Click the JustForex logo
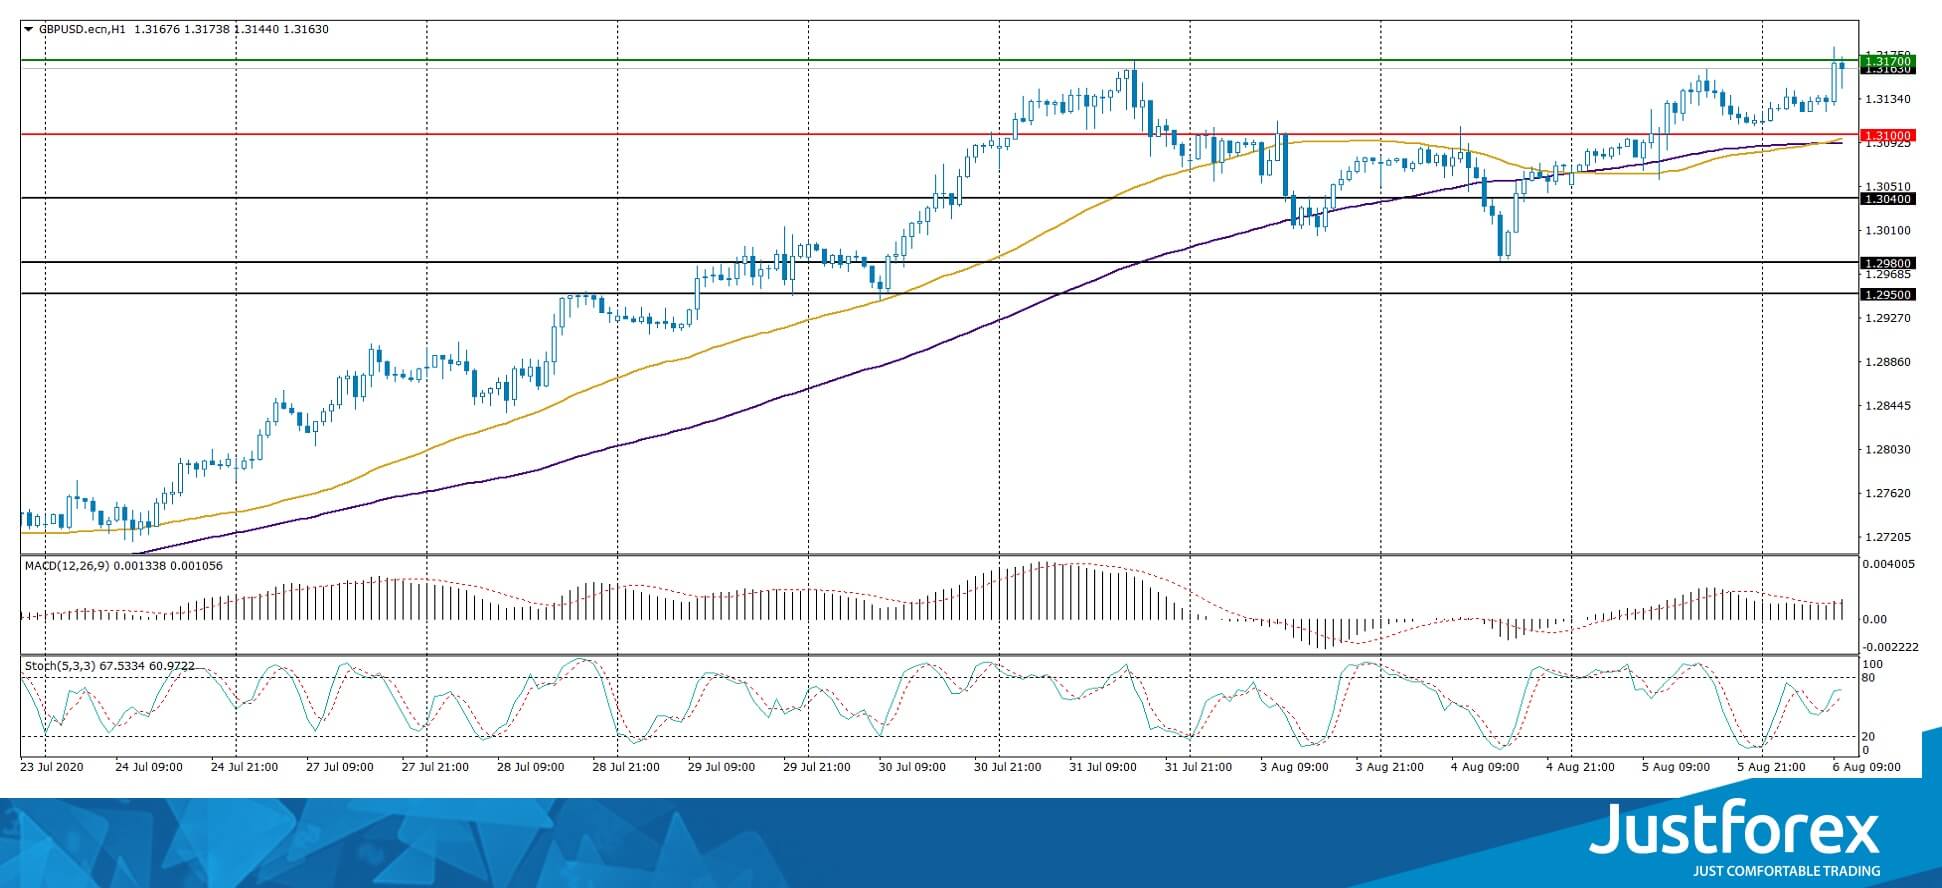The height and width of the screenshot is (888, 1942). click(x=1735, y=830)
